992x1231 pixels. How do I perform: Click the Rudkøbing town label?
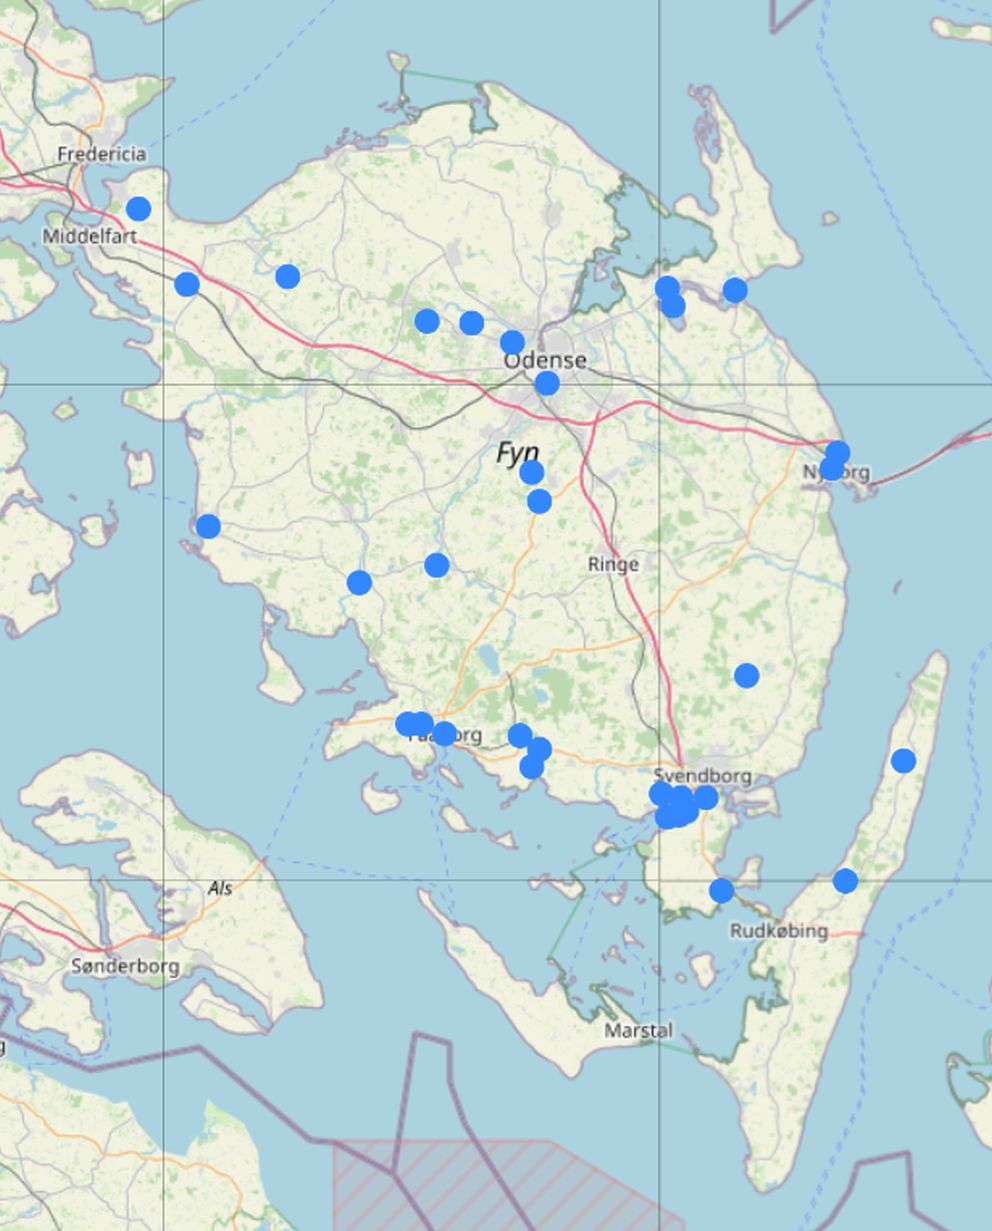click(x=779, y=931)
